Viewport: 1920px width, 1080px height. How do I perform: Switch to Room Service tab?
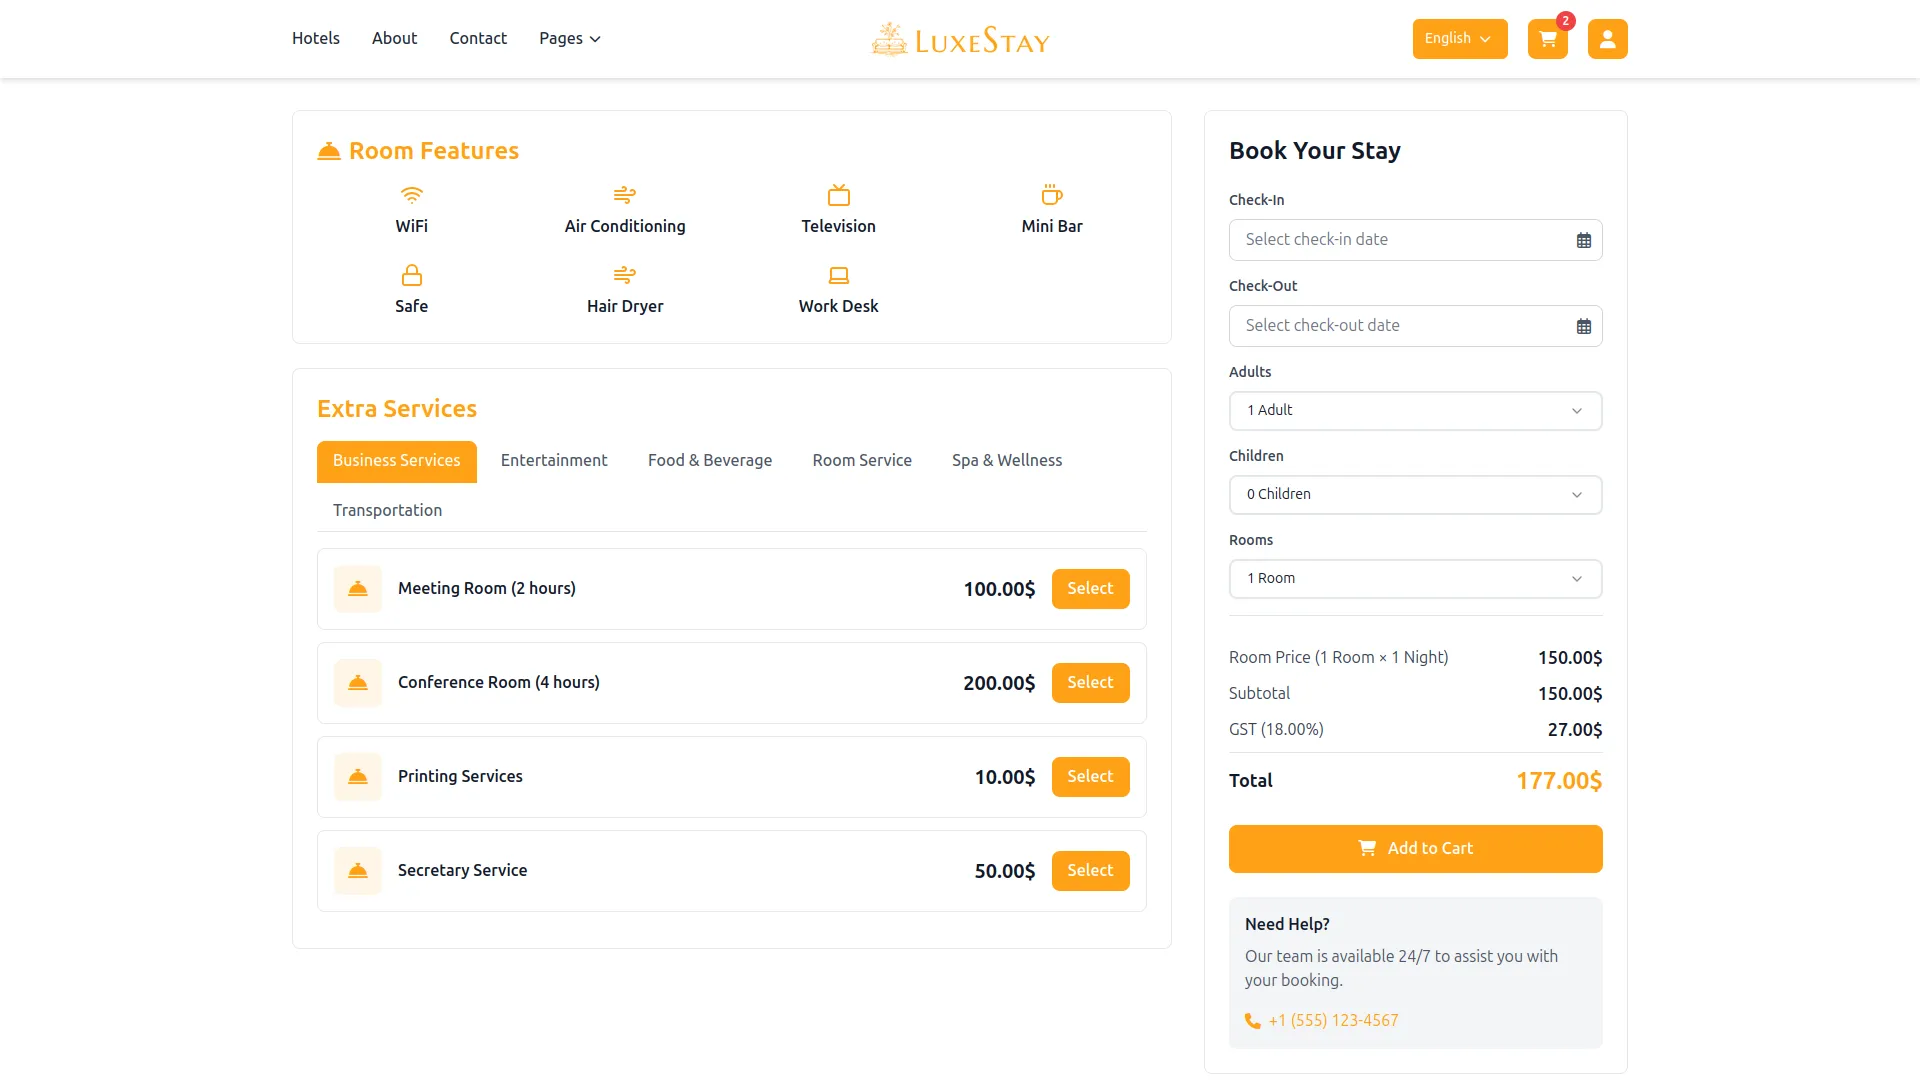pos(862,461)
